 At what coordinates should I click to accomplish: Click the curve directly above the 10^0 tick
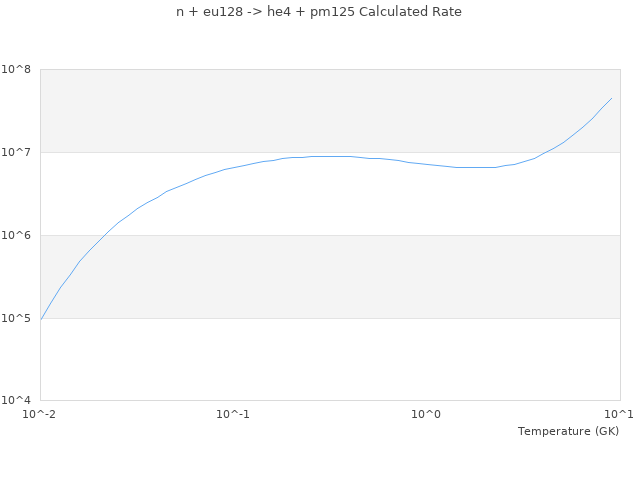[427, 164]
